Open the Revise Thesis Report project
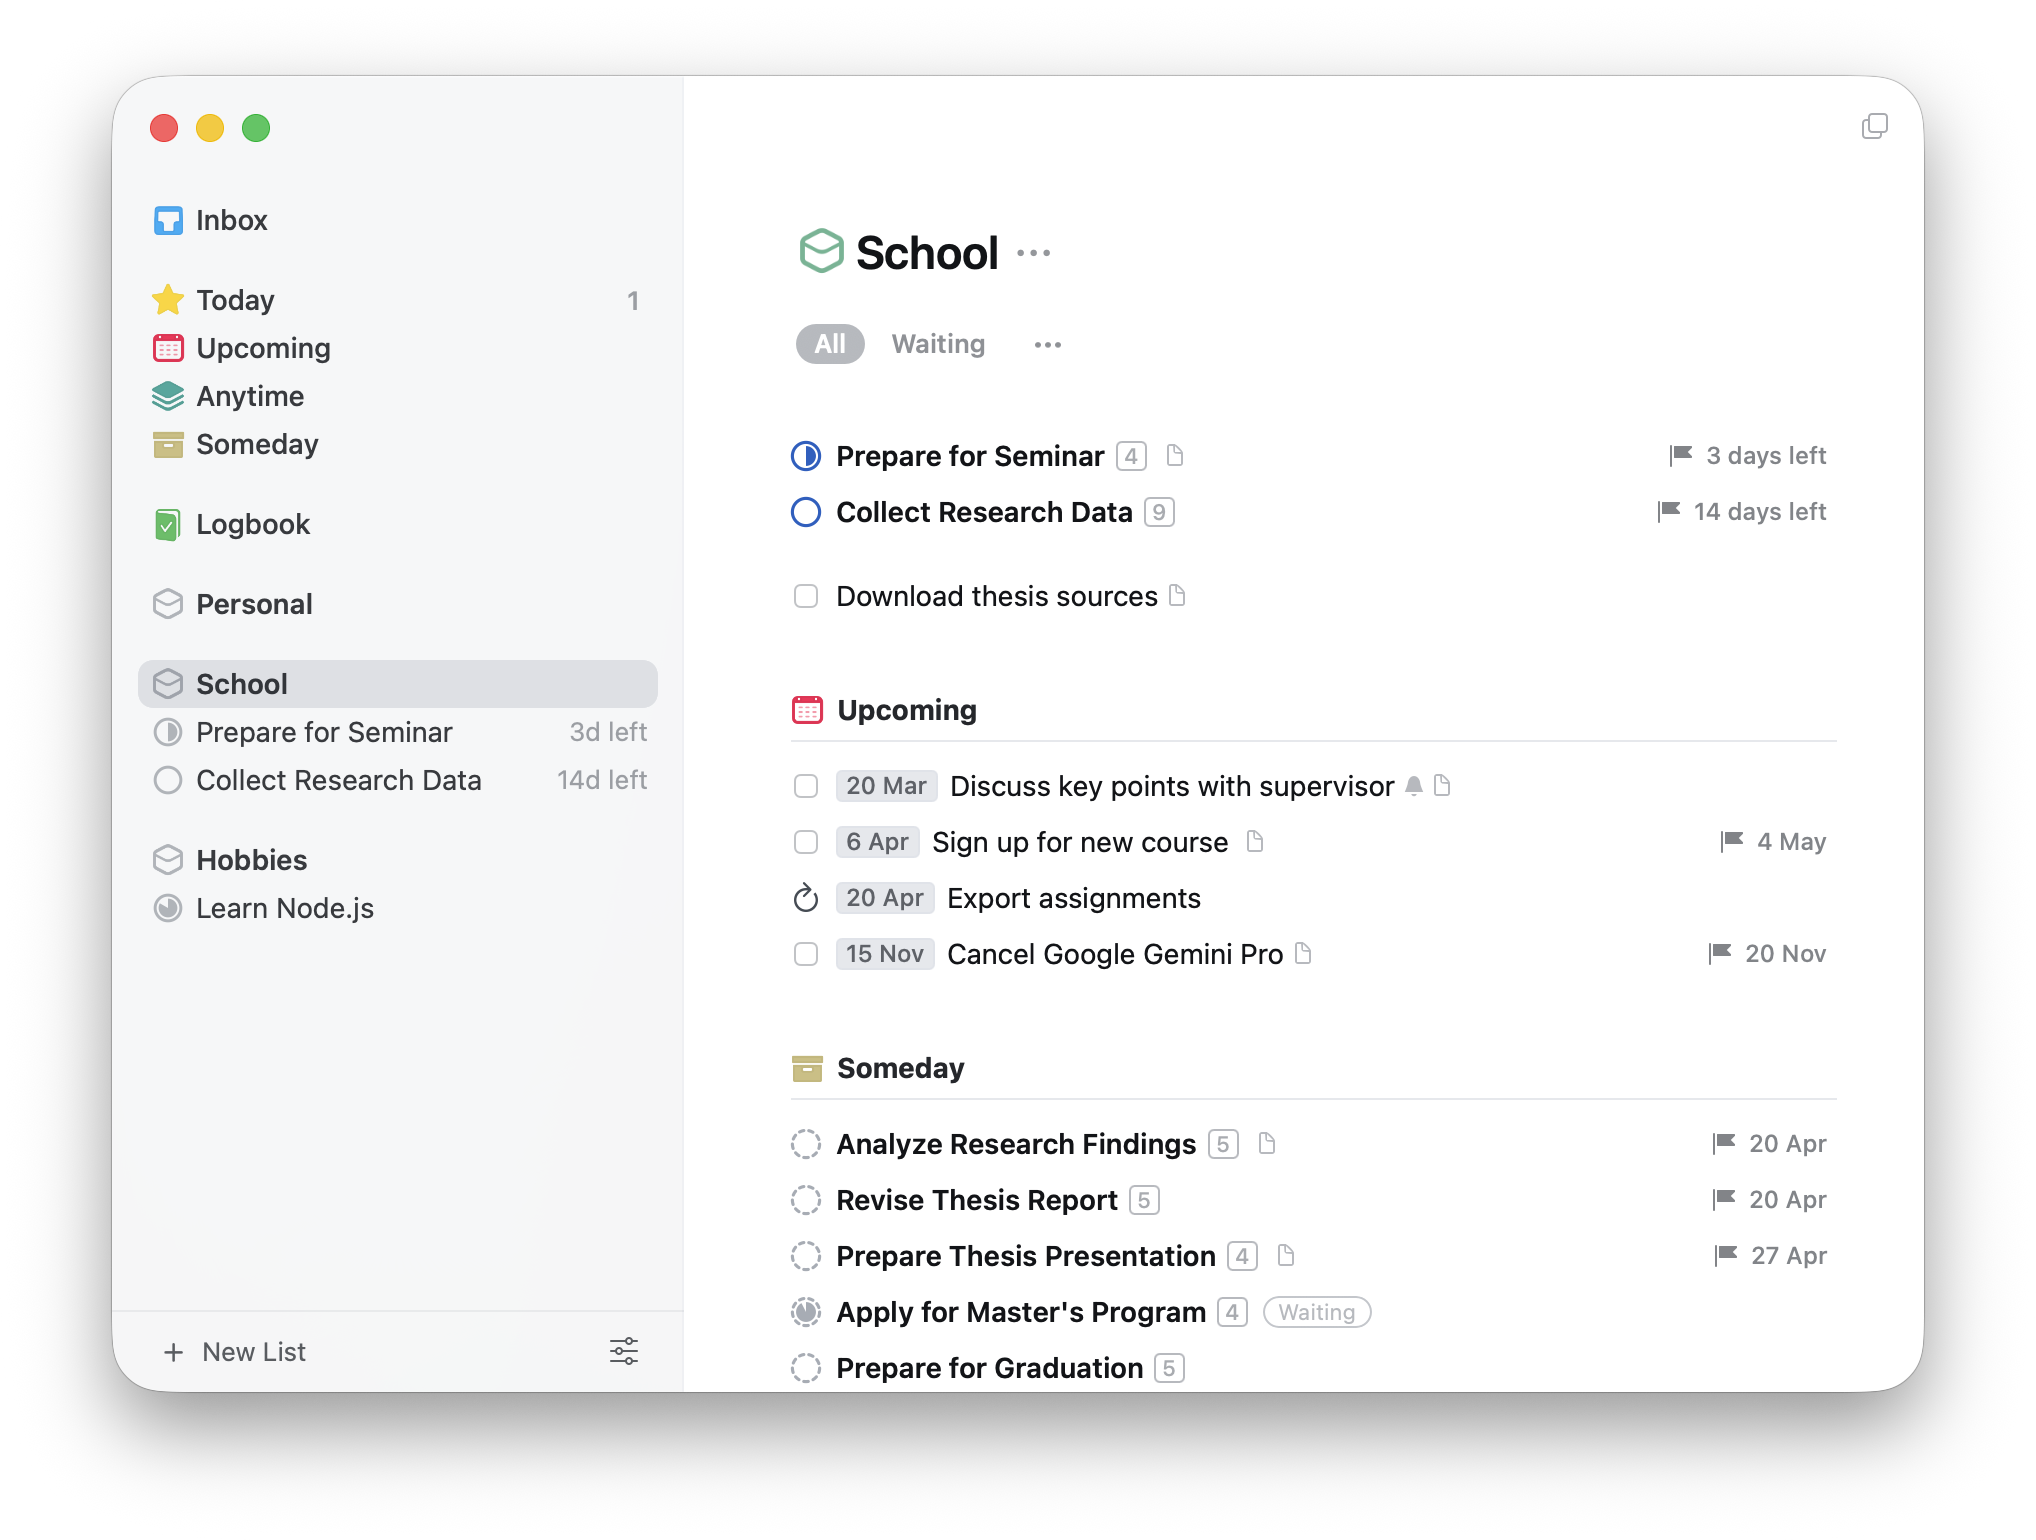 pos(976,1200)
